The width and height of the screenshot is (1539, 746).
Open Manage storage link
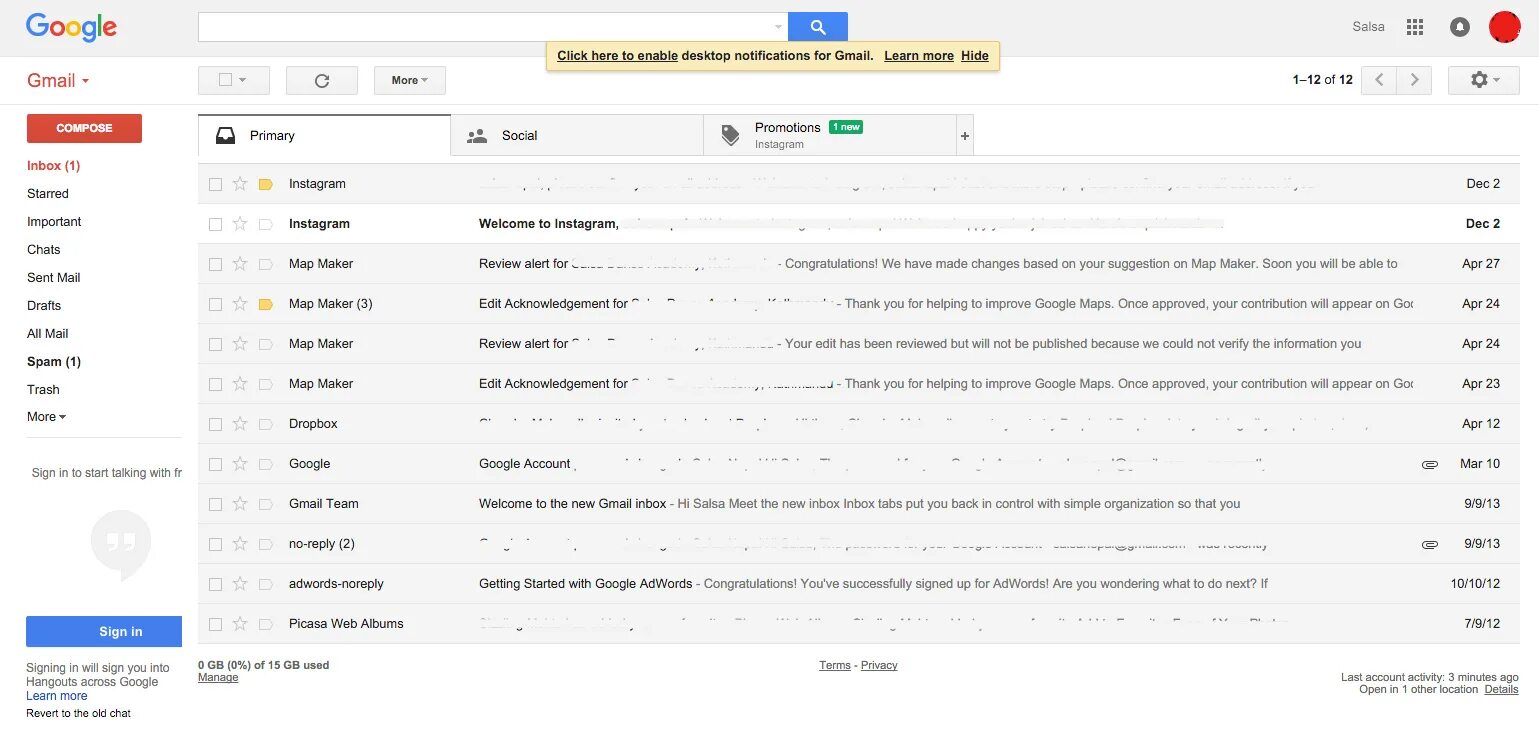coord(218,678)
